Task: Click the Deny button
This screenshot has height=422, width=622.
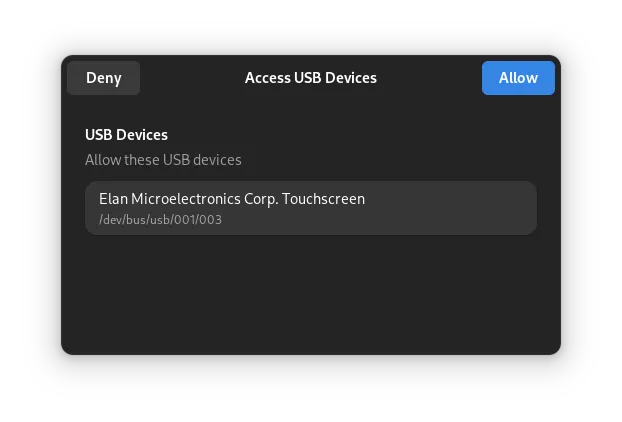Action: pos(103,78)
